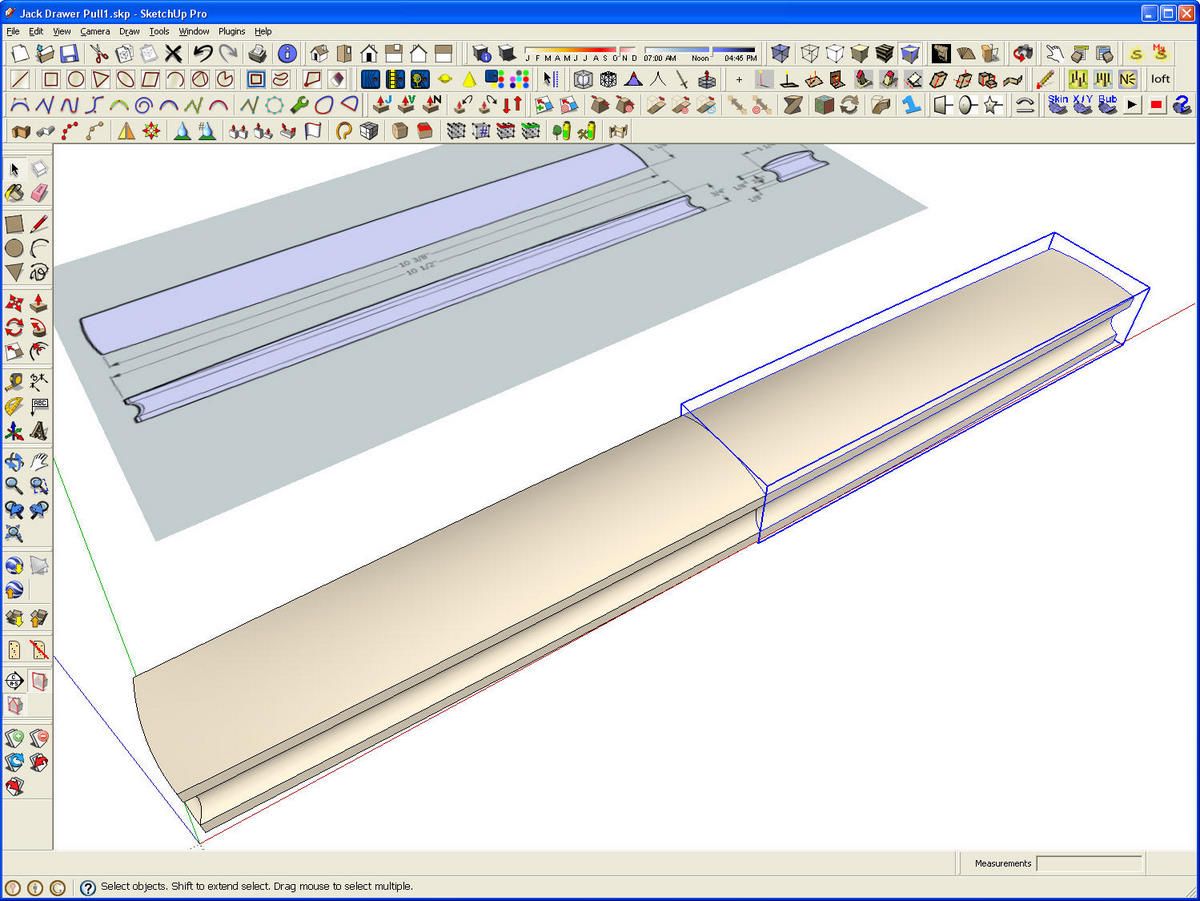Cut selection with the scissors icon
This screenshot has width=1200, height=901.
[101, 53]
